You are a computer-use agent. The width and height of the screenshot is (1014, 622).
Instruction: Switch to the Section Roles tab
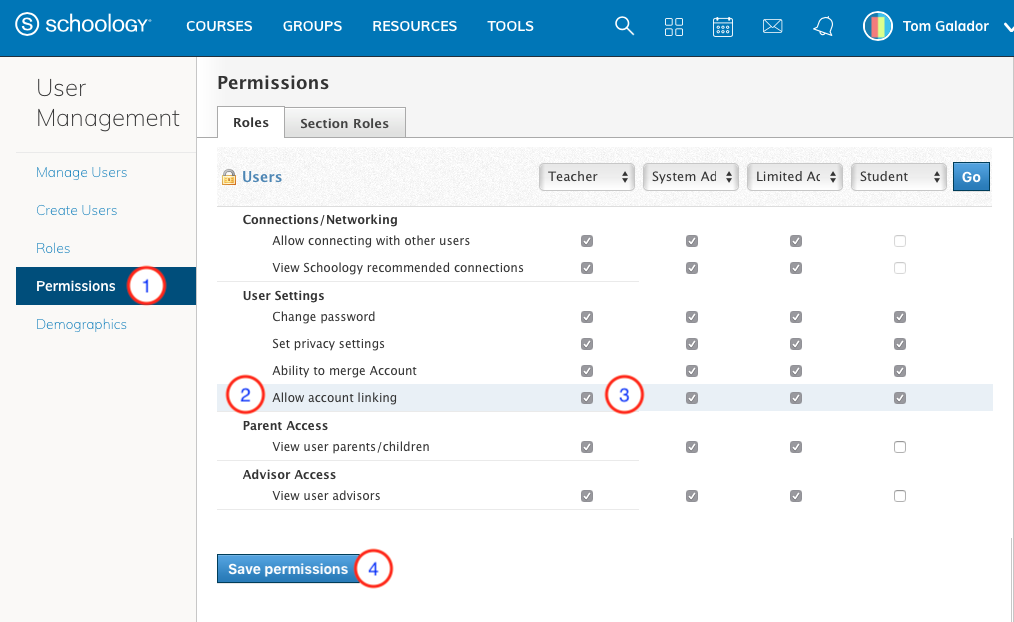(x=344, y=122)
